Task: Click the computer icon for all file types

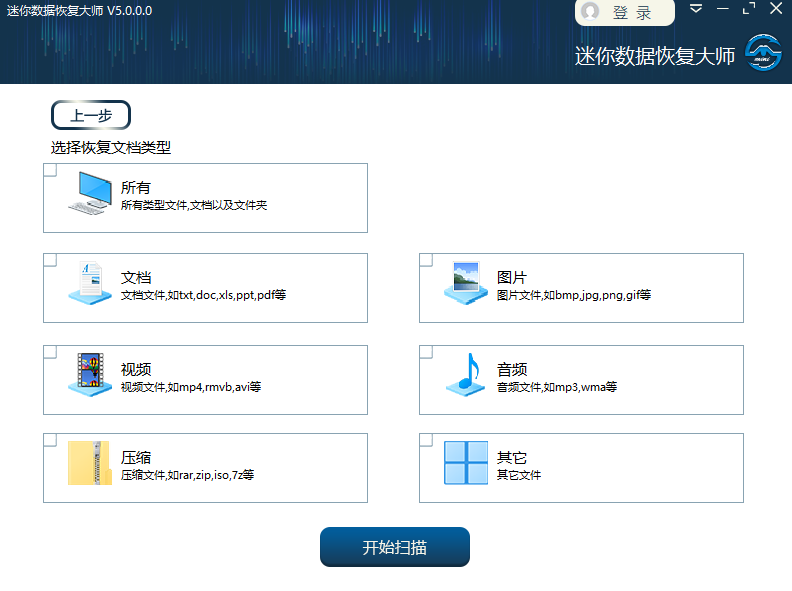Action: coord(90,192)
